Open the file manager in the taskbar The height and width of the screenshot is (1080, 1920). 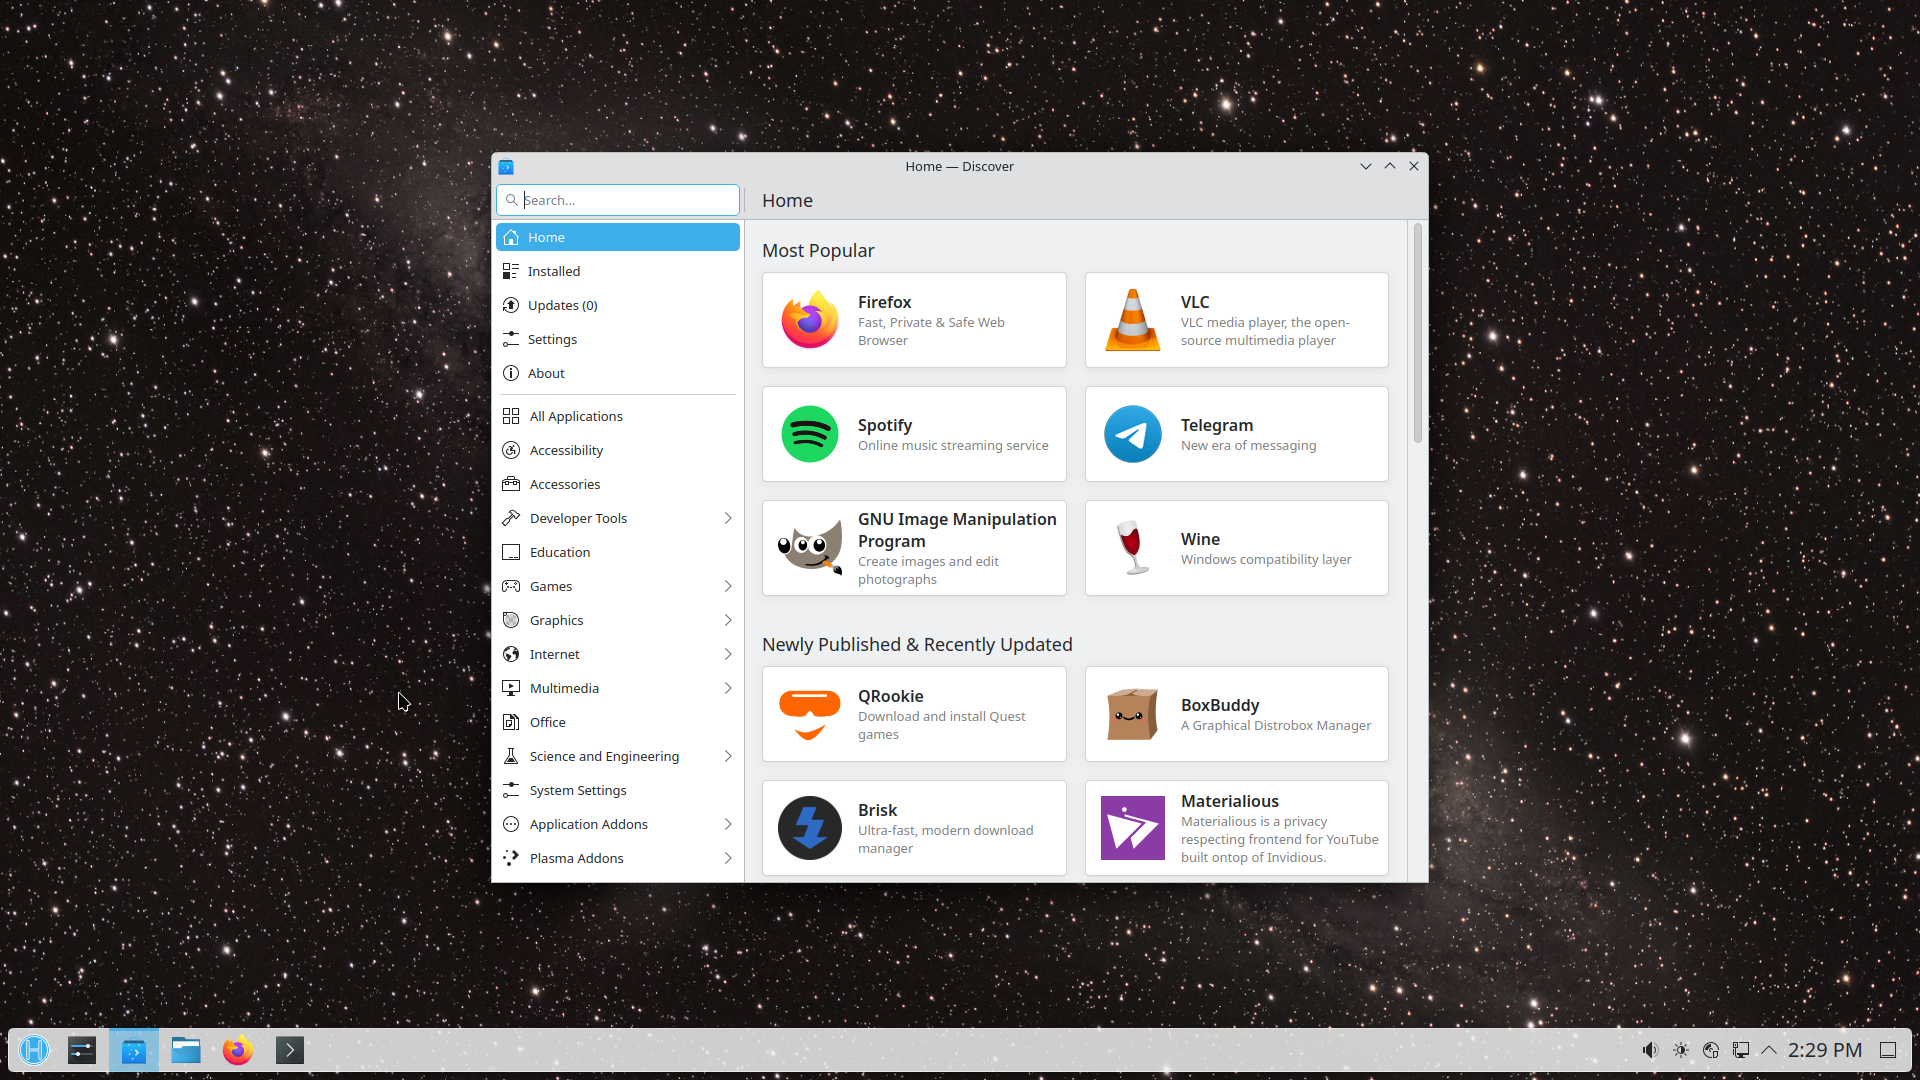tap(186, 1050)
